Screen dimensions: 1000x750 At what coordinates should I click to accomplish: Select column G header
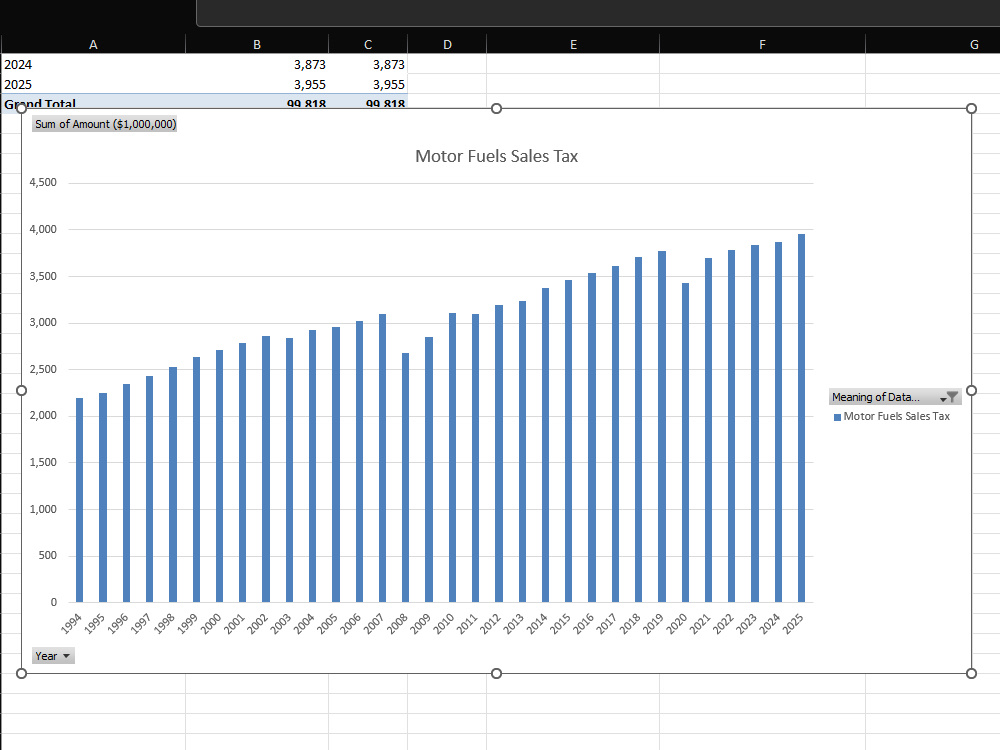932,45
